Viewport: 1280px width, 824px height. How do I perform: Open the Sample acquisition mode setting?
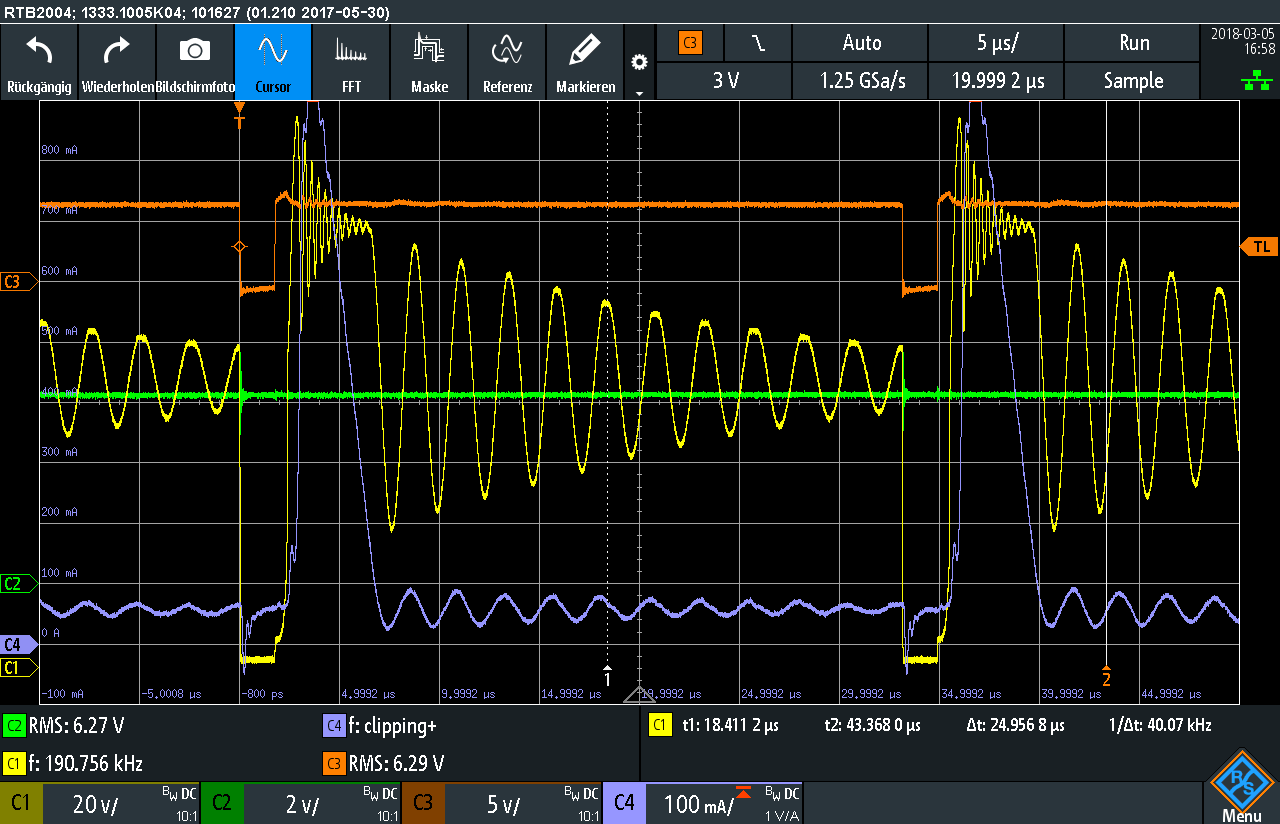(1133, 81)
